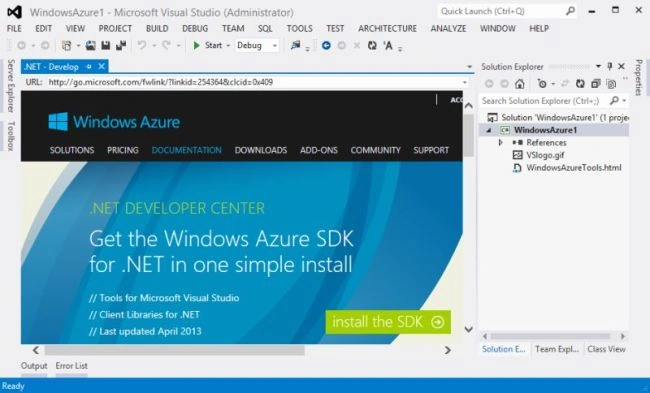Click Show All Files in Solution Explorer

611,84
